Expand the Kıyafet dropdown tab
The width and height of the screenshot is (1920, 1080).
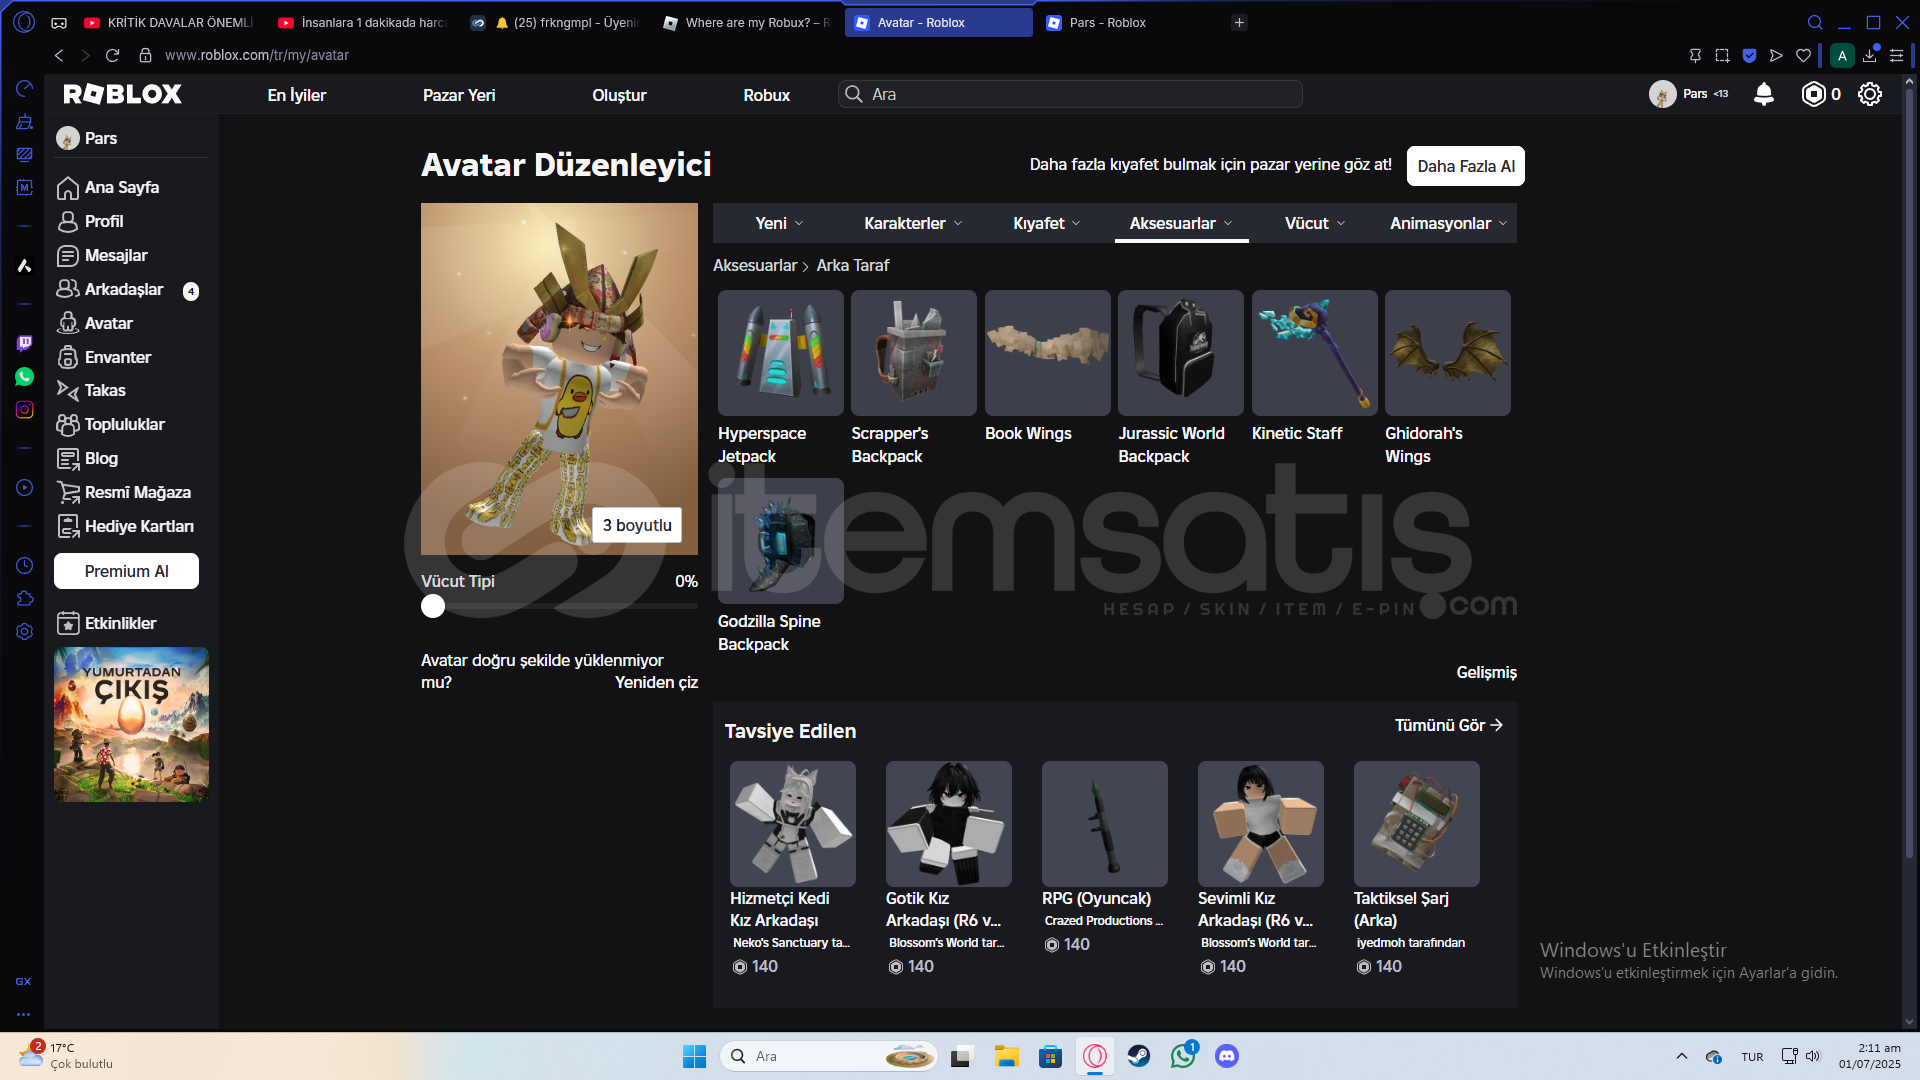click(x=1046, y=223)
